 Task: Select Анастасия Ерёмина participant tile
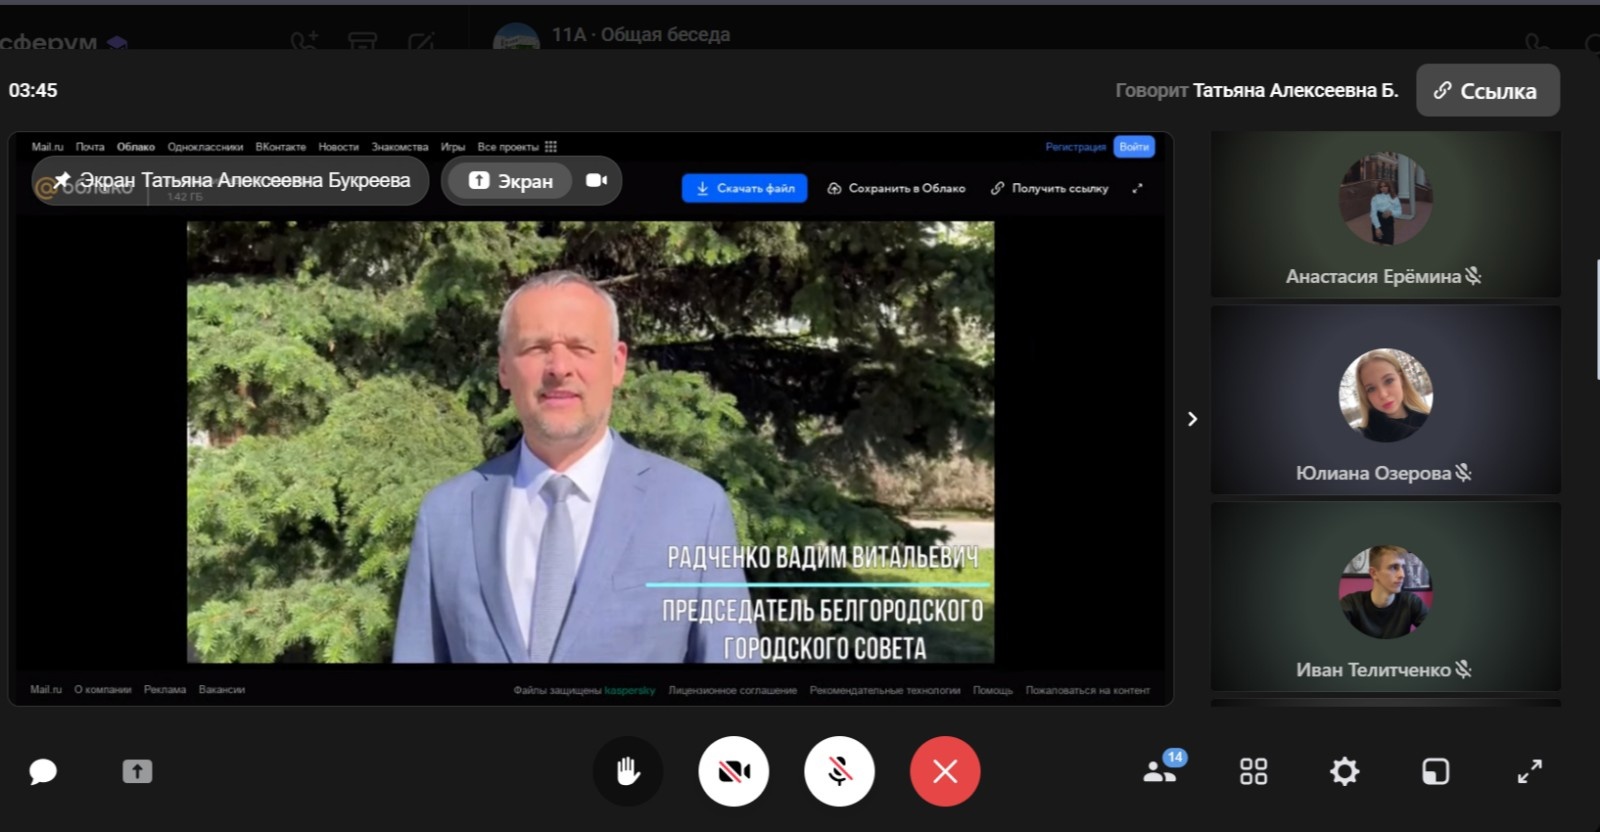point(1385,214)
